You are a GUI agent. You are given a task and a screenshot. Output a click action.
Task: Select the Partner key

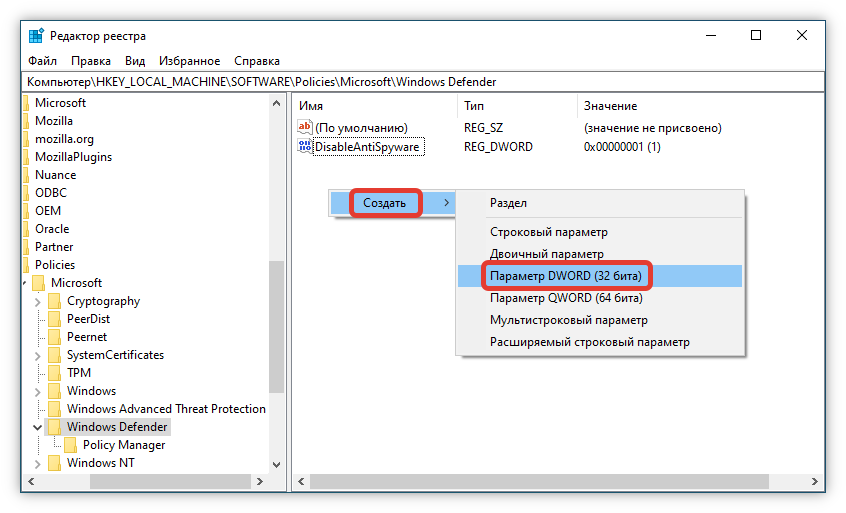coord(54,247)
